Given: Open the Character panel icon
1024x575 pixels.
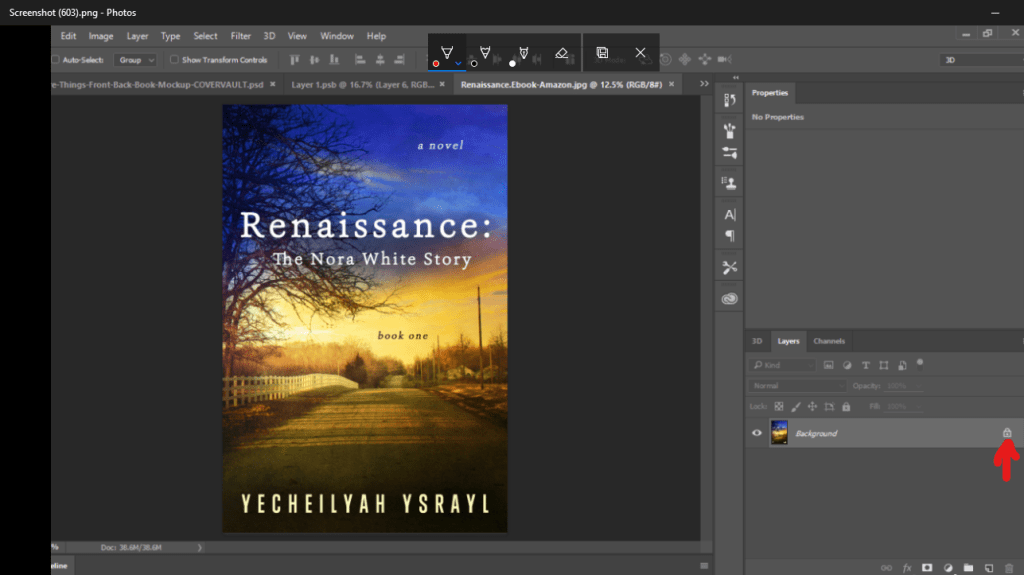Looking at the screenshot, I should 729,214.
